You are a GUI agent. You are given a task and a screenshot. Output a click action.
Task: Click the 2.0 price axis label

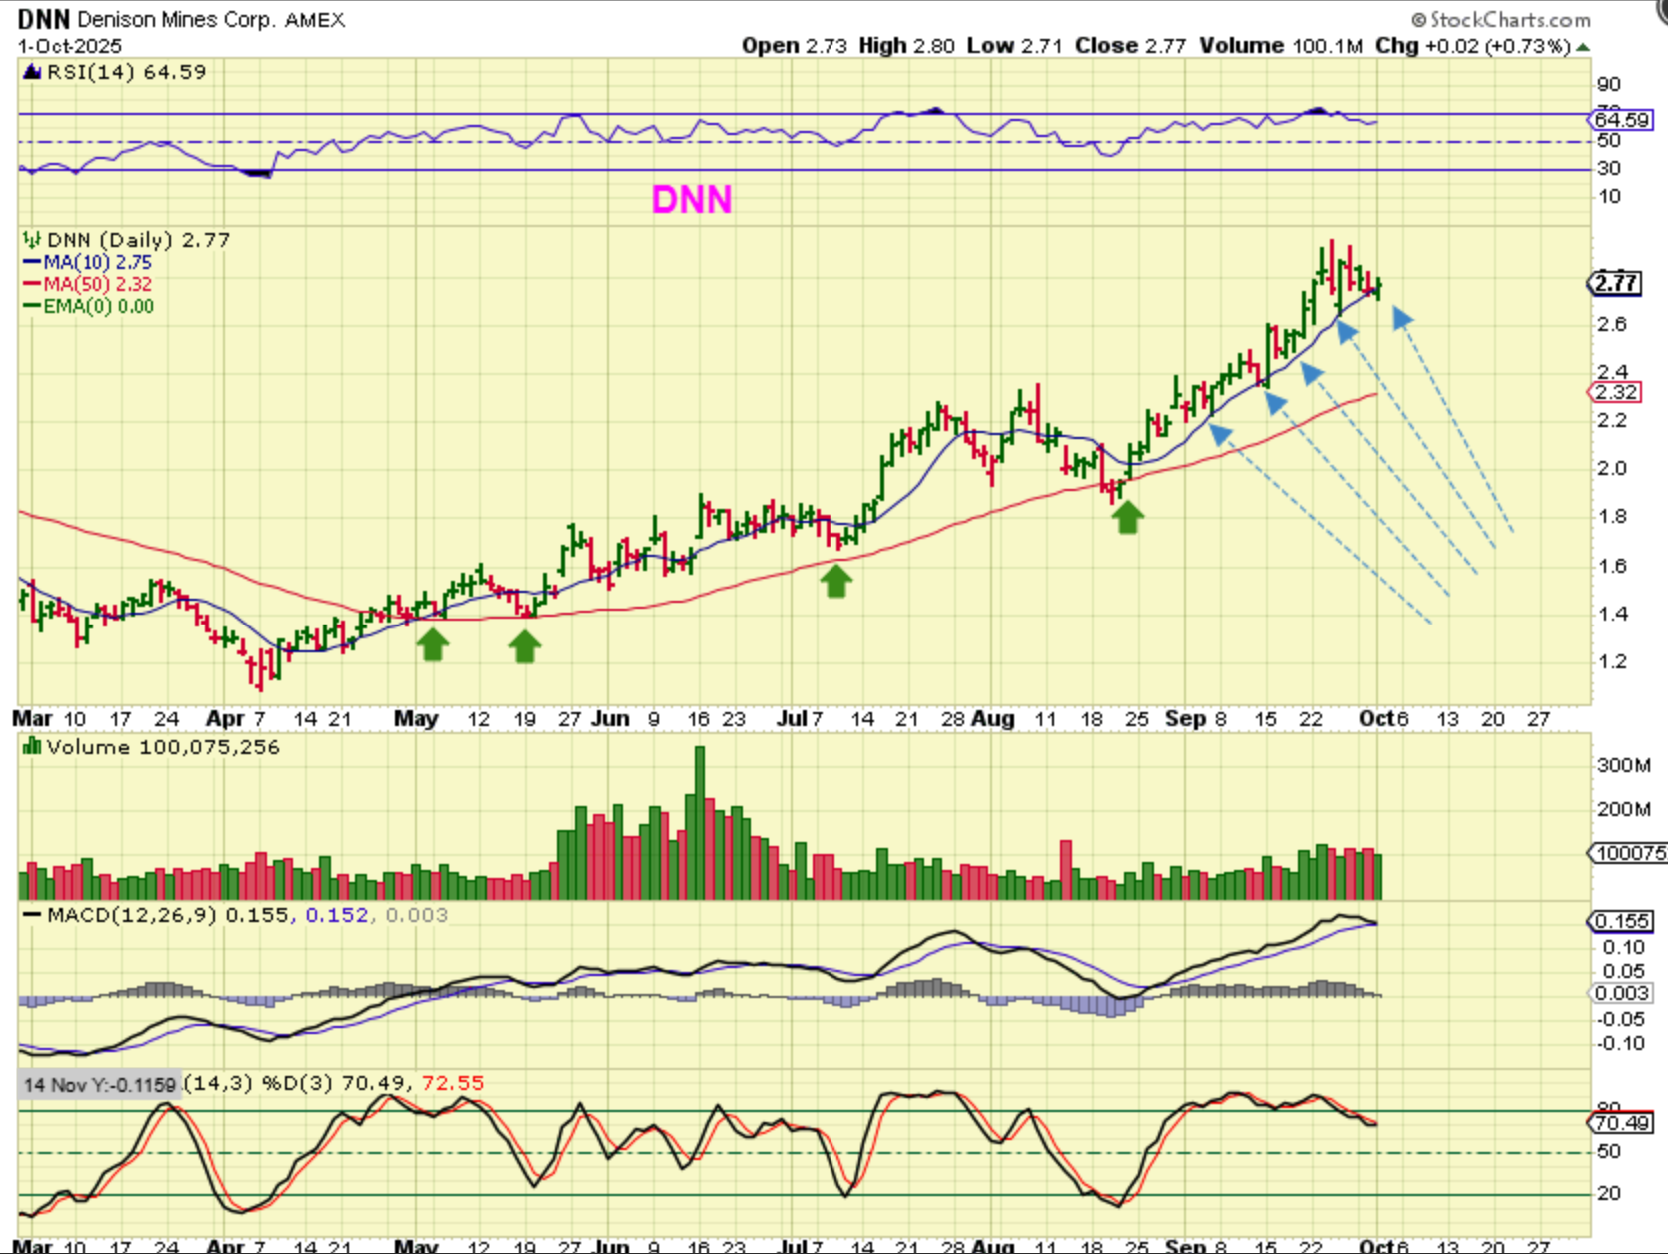point(1612,468)
